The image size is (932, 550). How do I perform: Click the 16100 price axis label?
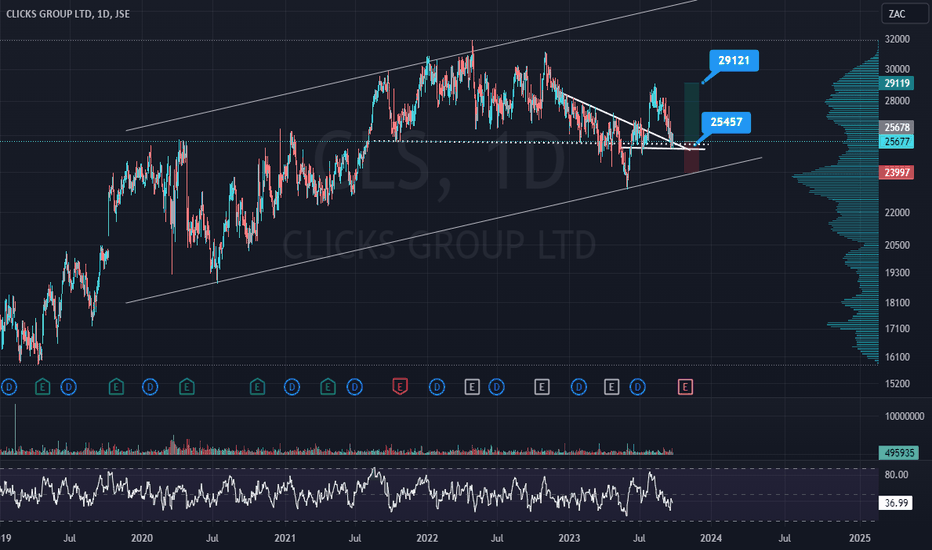(x=897, y=357)
